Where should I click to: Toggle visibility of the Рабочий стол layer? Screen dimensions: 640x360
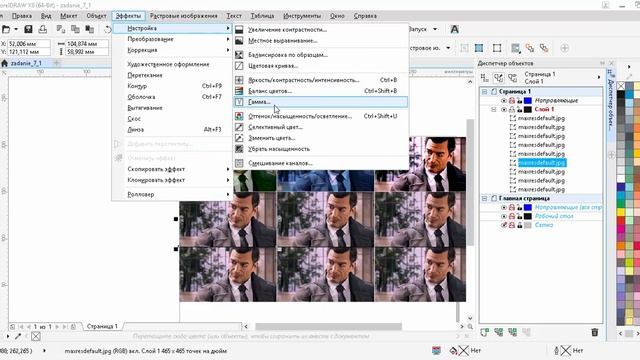504,216
